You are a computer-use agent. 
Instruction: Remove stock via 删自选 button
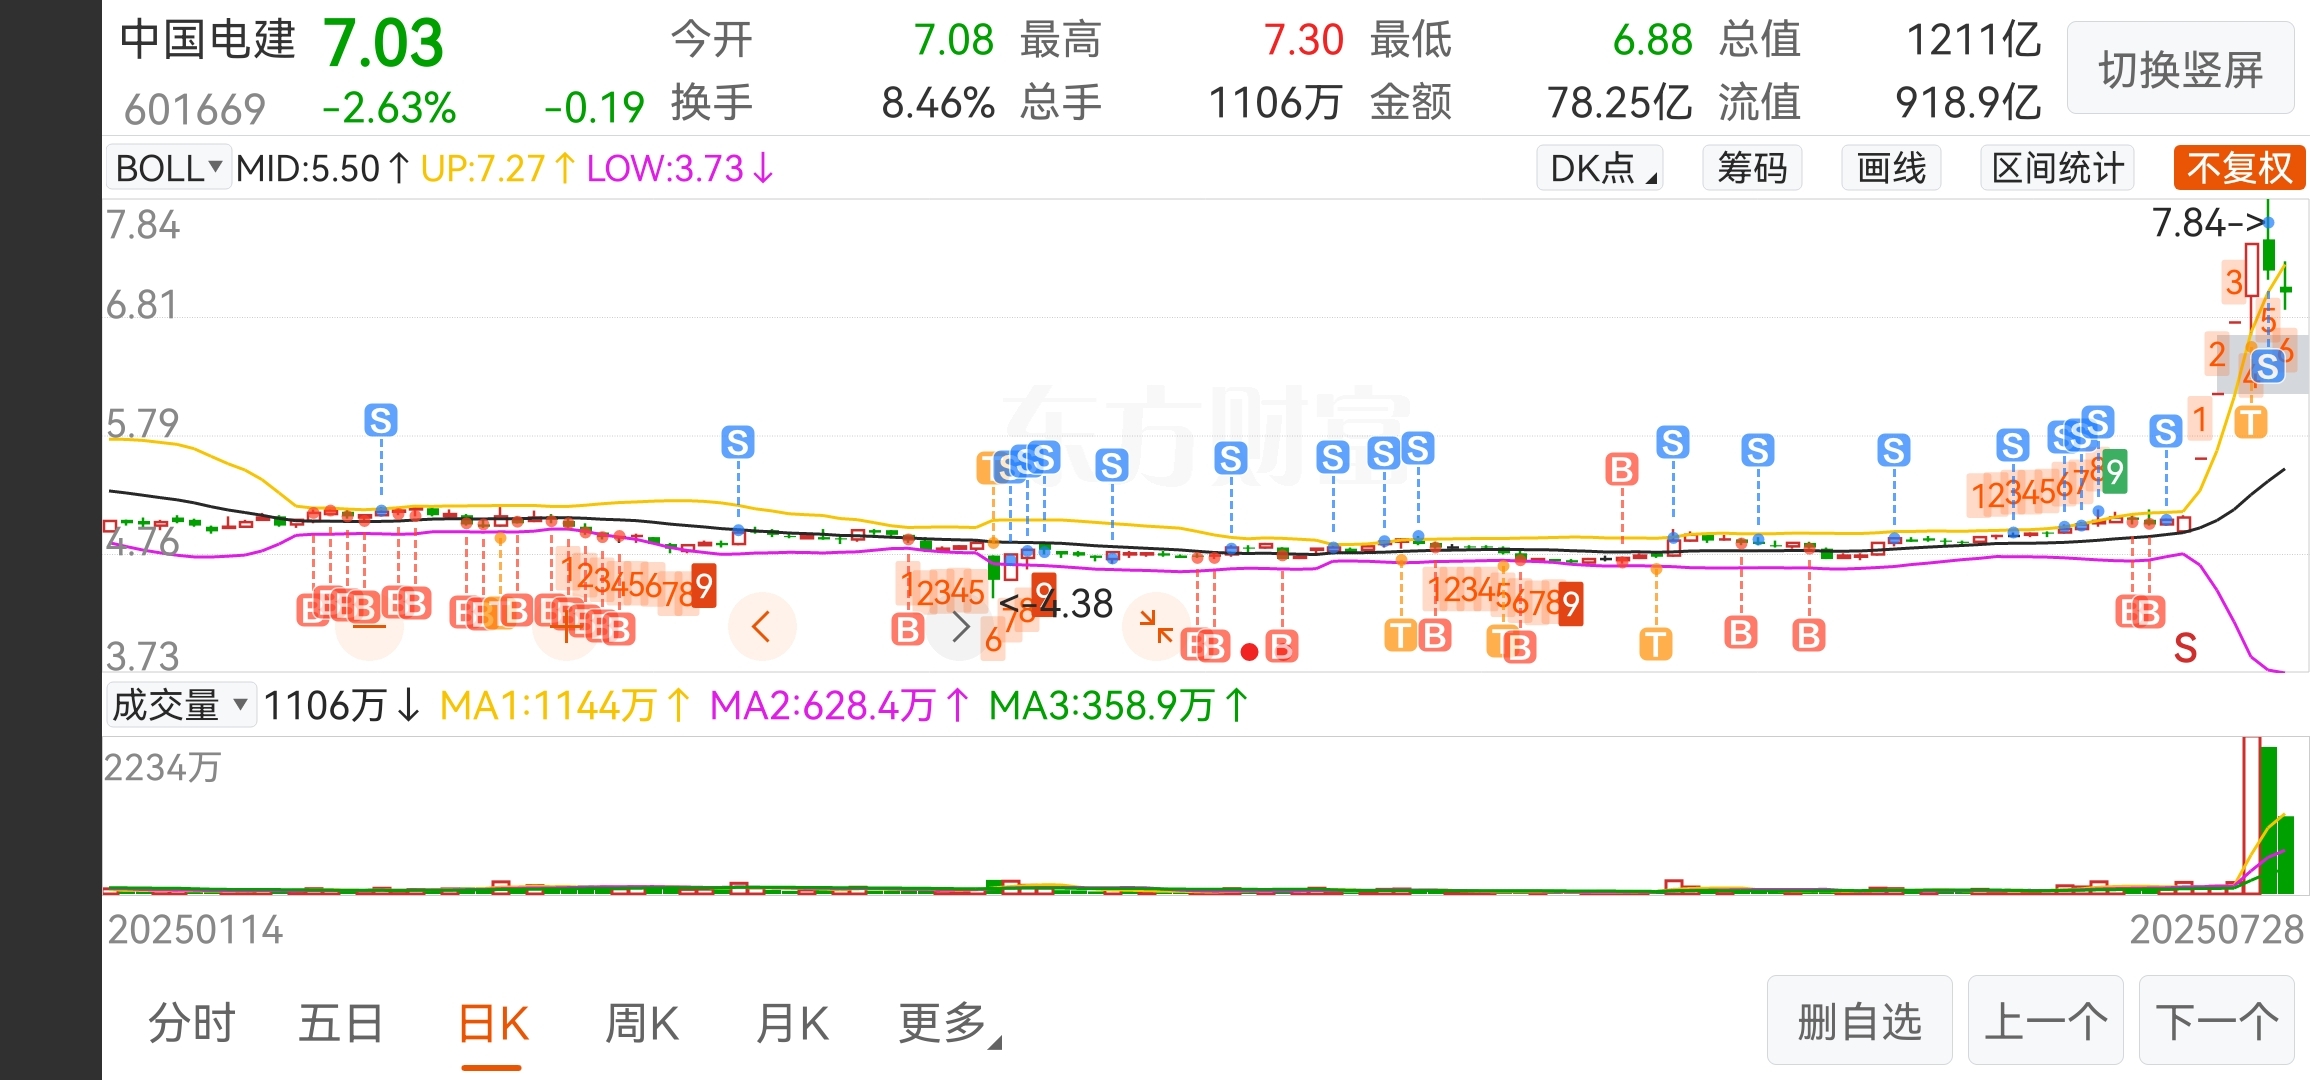point(1859,1021)
